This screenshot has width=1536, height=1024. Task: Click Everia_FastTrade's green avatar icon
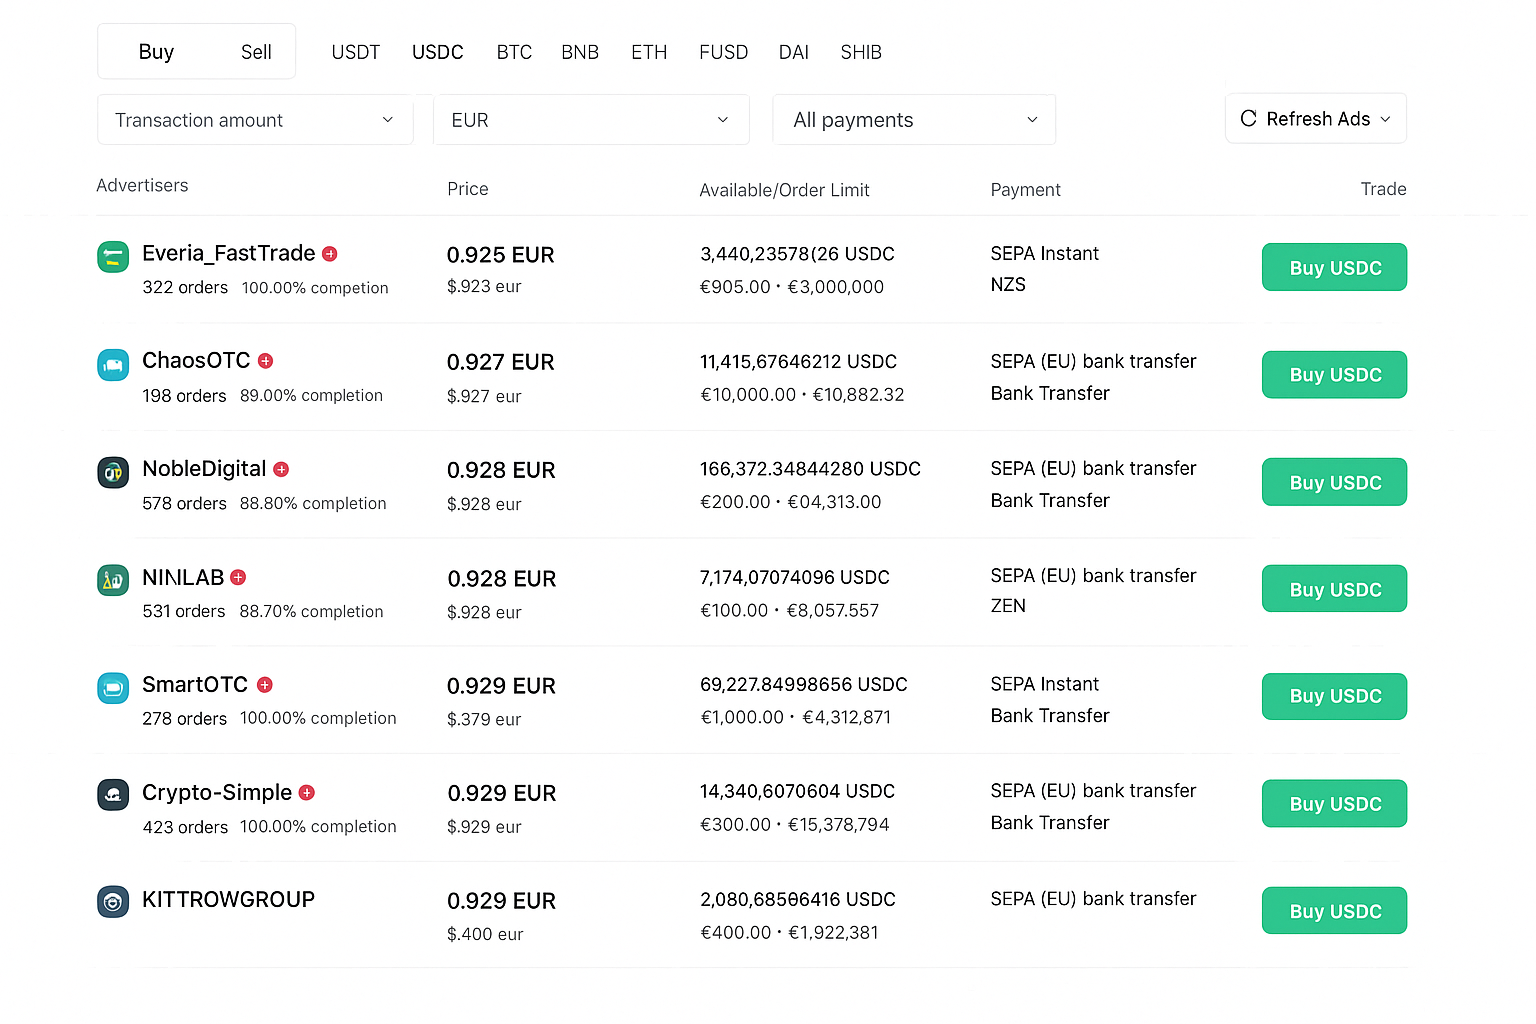pyautogui.click(x=113, y=257)
